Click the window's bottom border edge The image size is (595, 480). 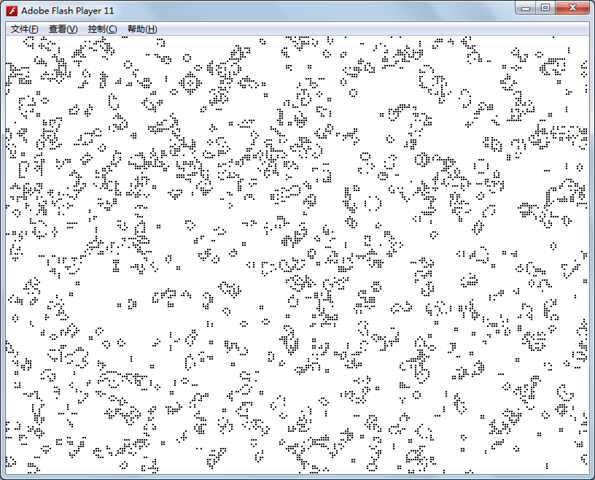298,477
